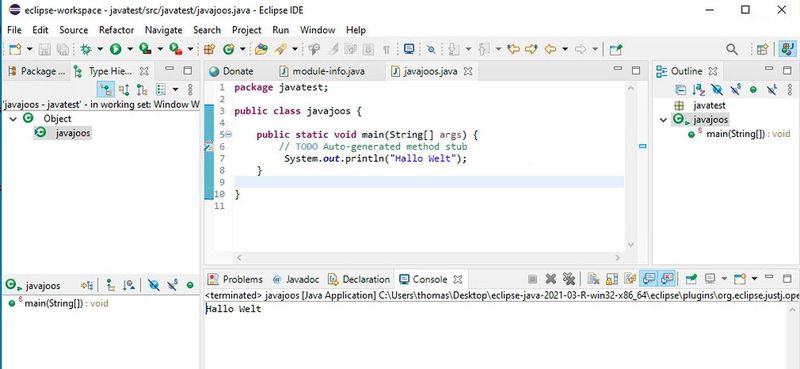Select main(String[]) in the Outline view

(738, 134)
